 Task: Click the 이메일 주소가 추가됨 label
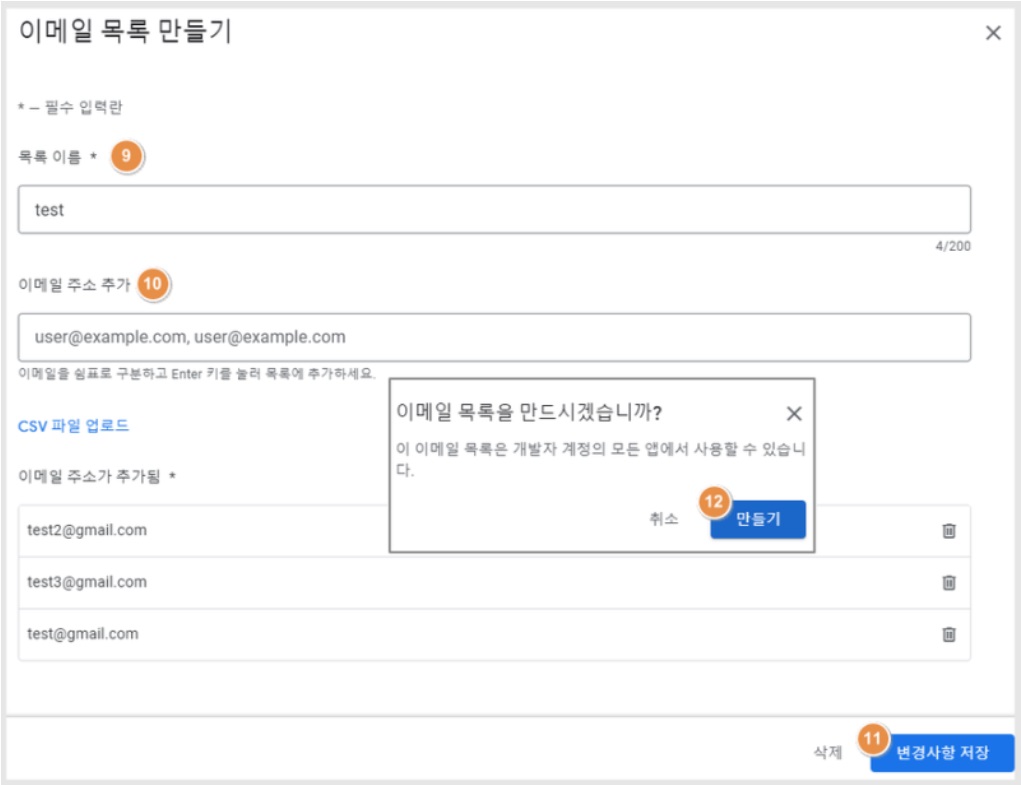tap(97, 476)
